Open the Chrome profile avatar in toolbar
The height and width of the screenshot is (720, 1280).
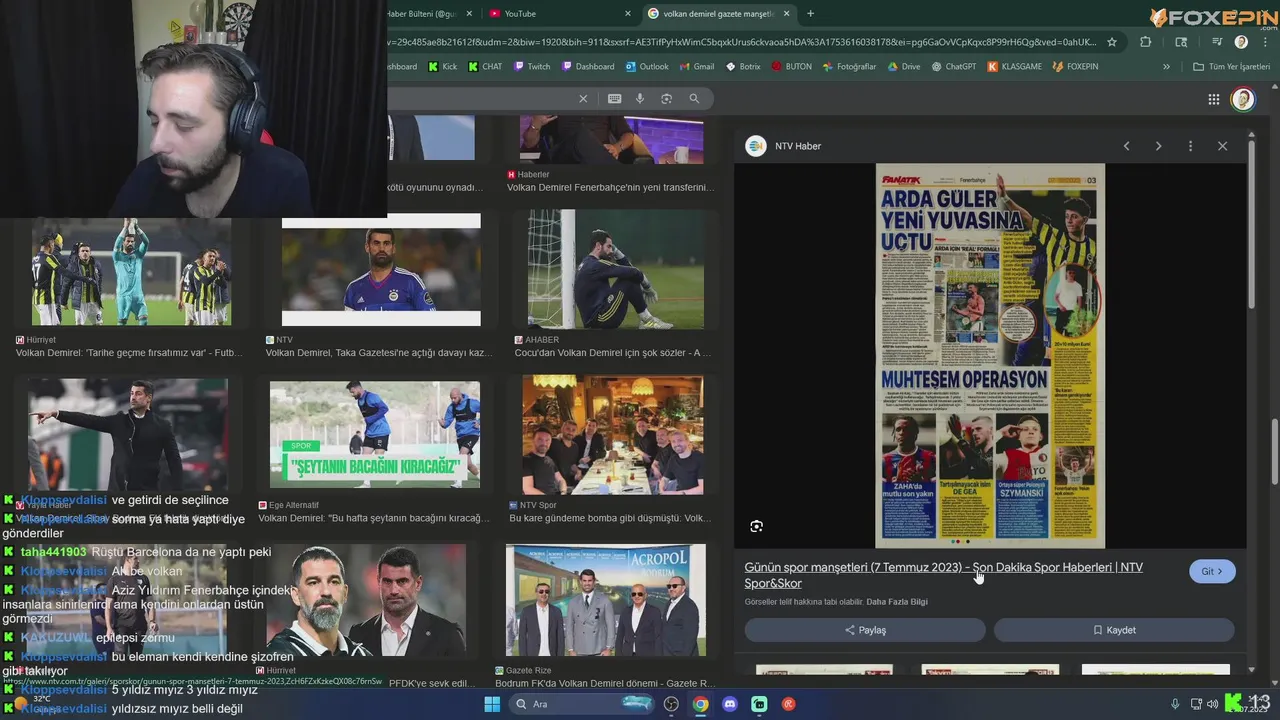coord(1241,42)
